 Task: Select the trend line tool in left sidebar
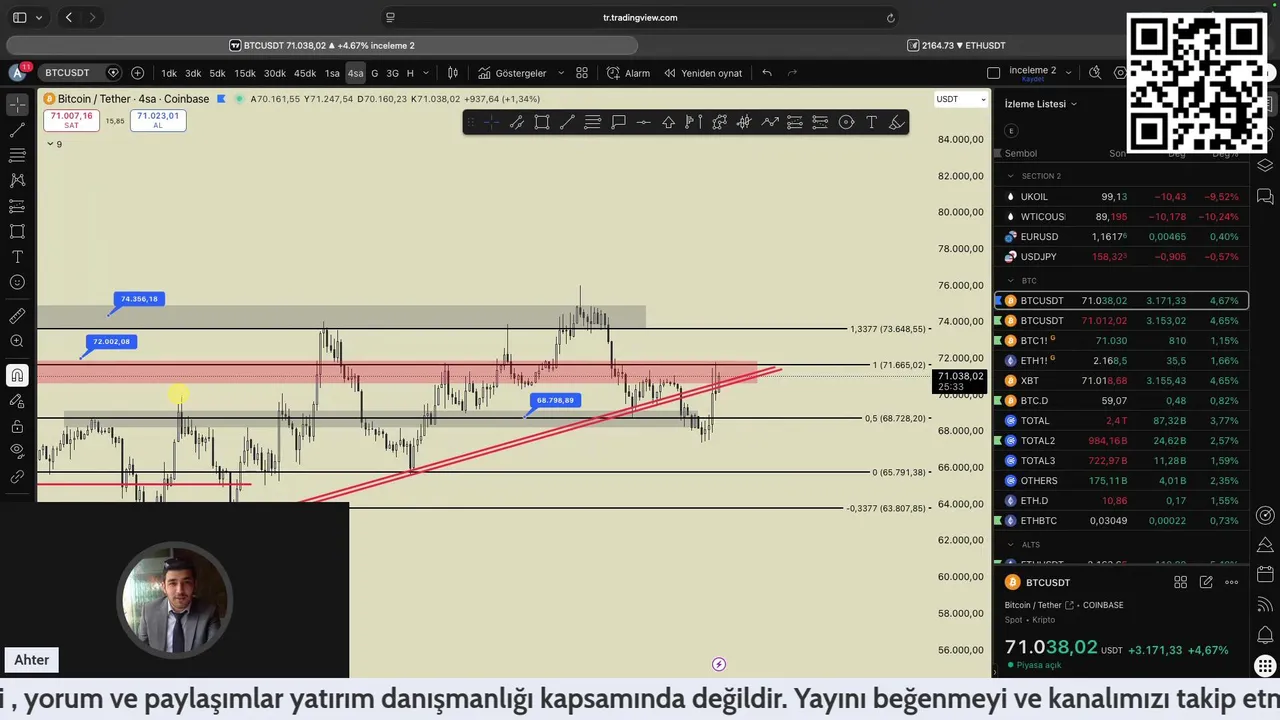click(17, 130)
